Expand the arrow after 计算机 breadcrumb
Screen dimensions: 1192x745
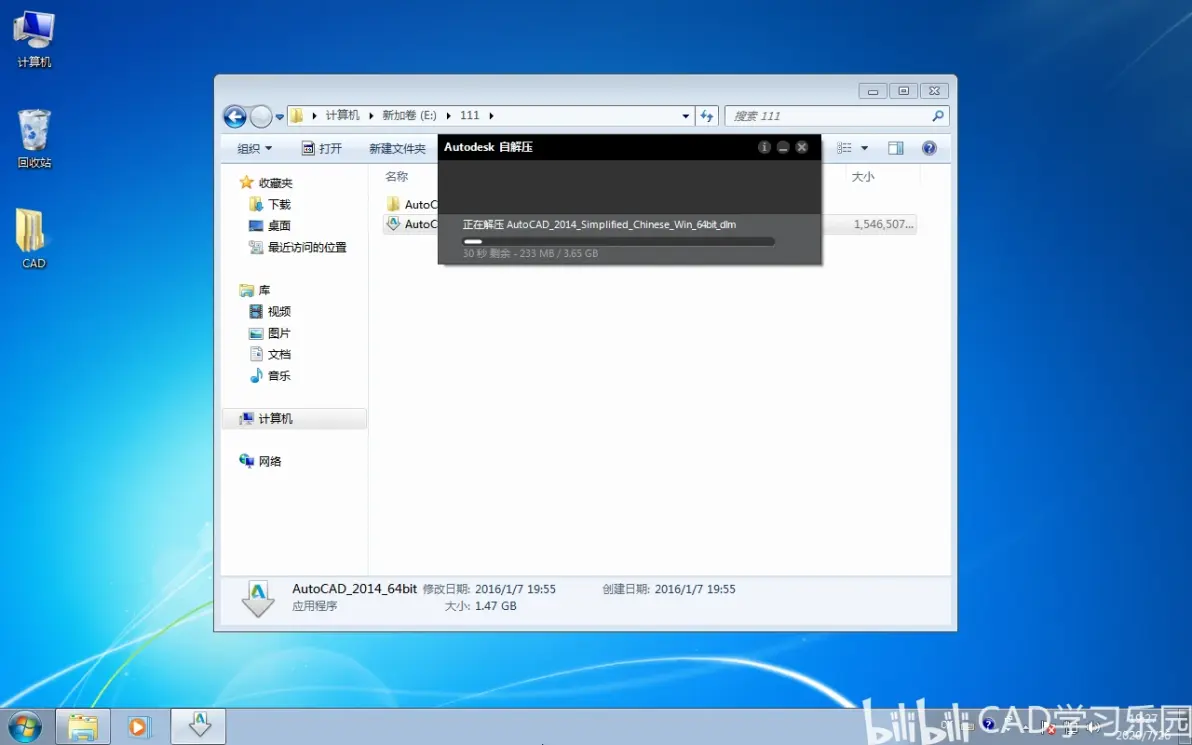tap(371, 116)
